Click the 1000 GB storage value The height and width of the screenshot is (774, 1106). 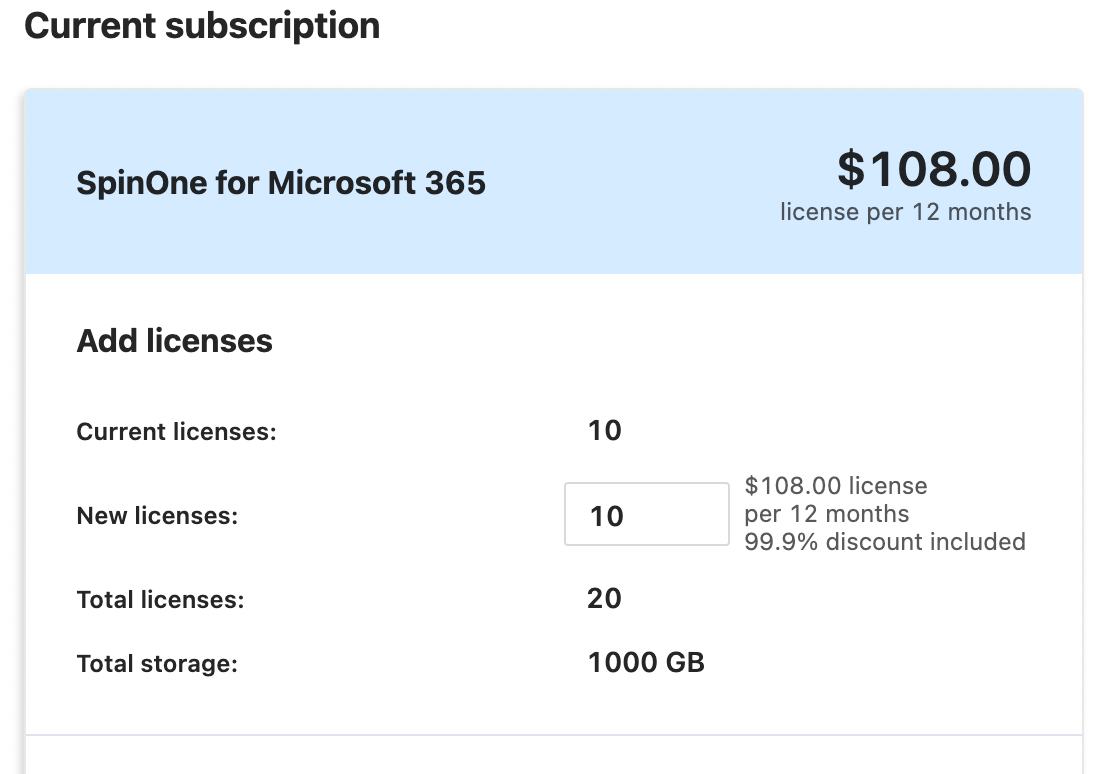(x=646, y=662)
